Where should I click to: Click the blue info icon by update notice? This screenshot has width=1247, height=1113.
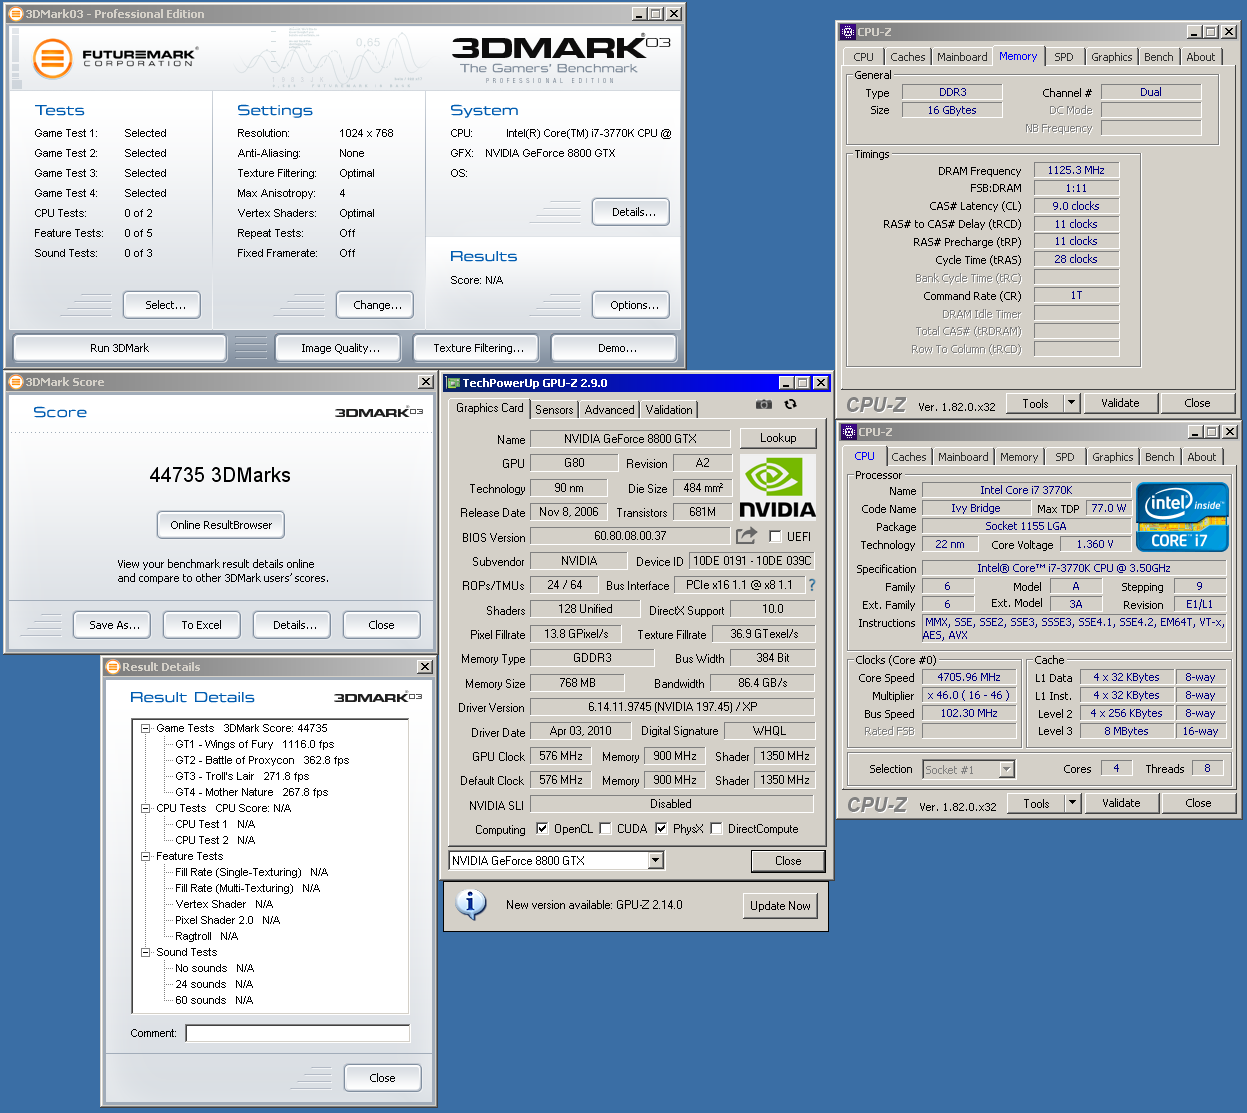(470, 904)
